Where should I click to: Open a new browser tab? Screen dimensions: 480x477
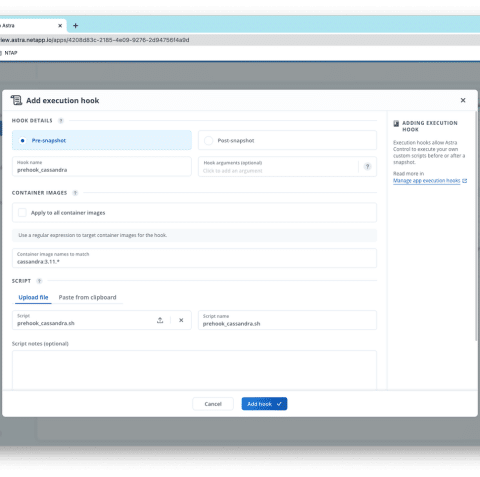click(75, 26)
